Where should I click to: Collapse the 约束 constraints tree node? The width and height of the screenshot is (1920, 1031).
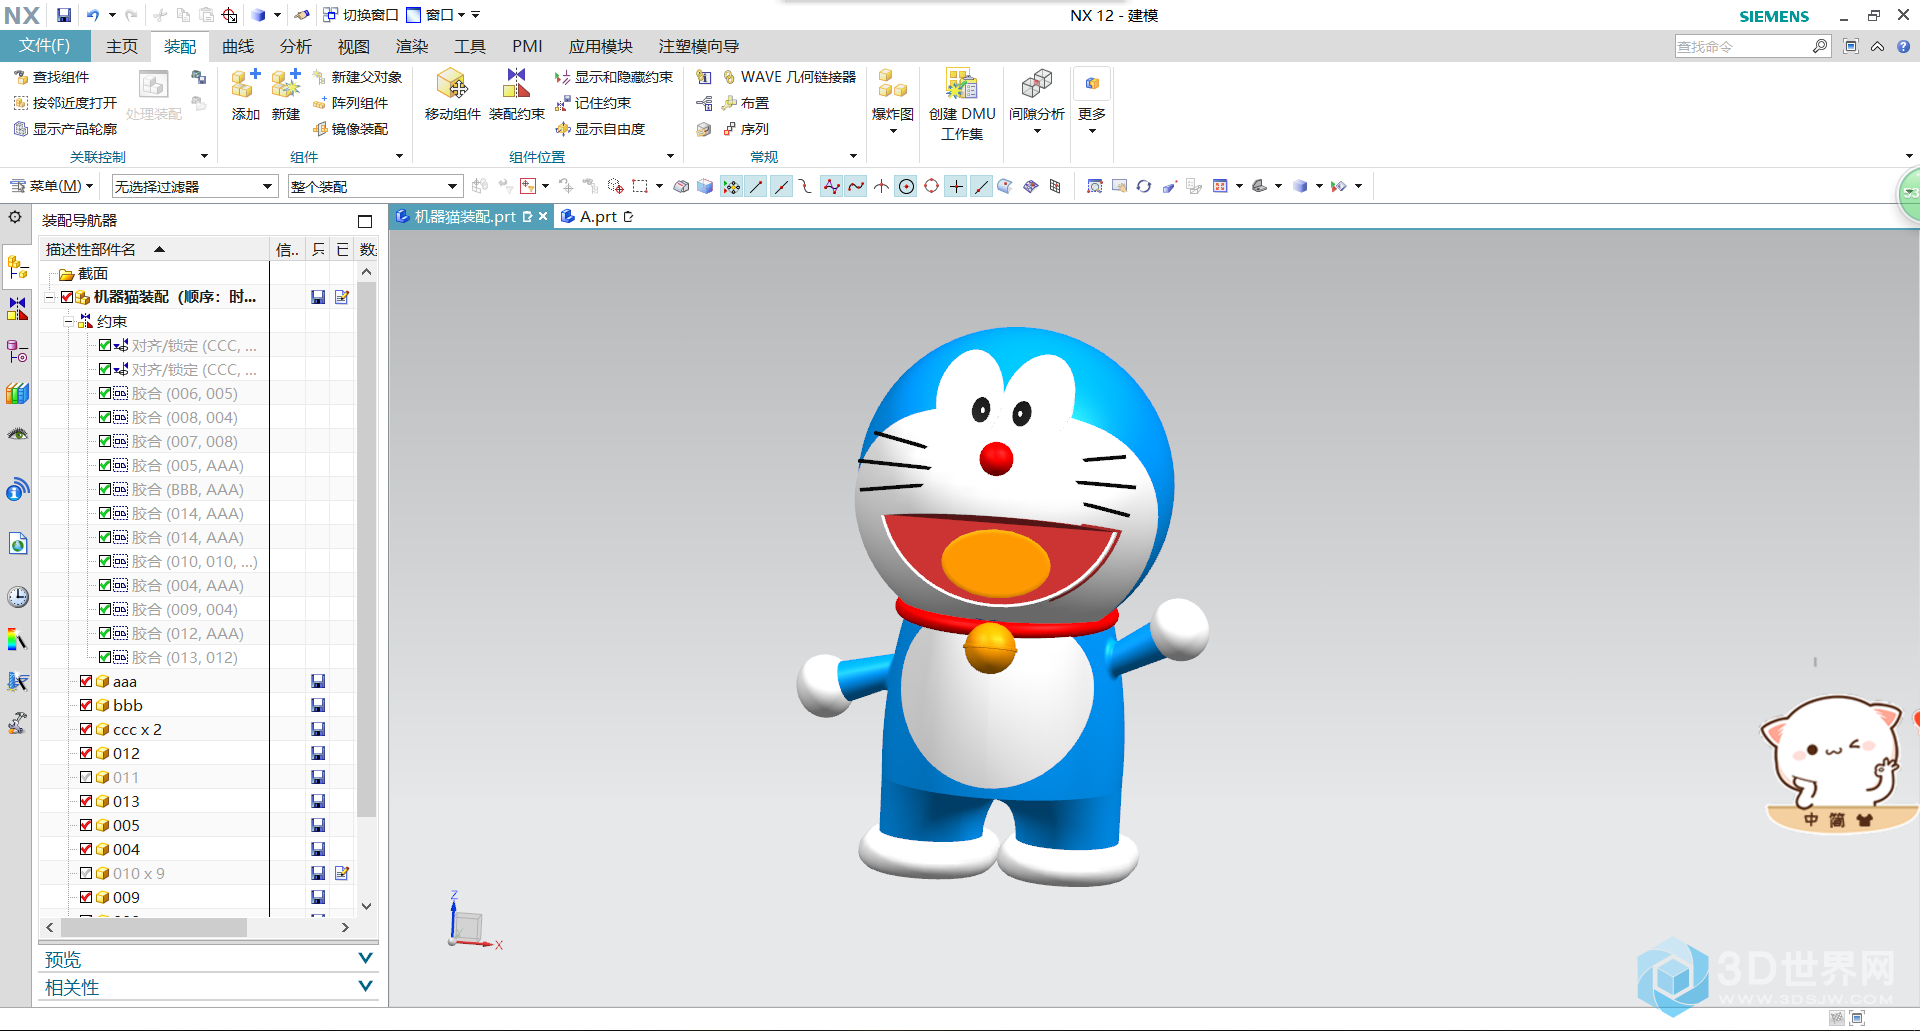[68, 321]
